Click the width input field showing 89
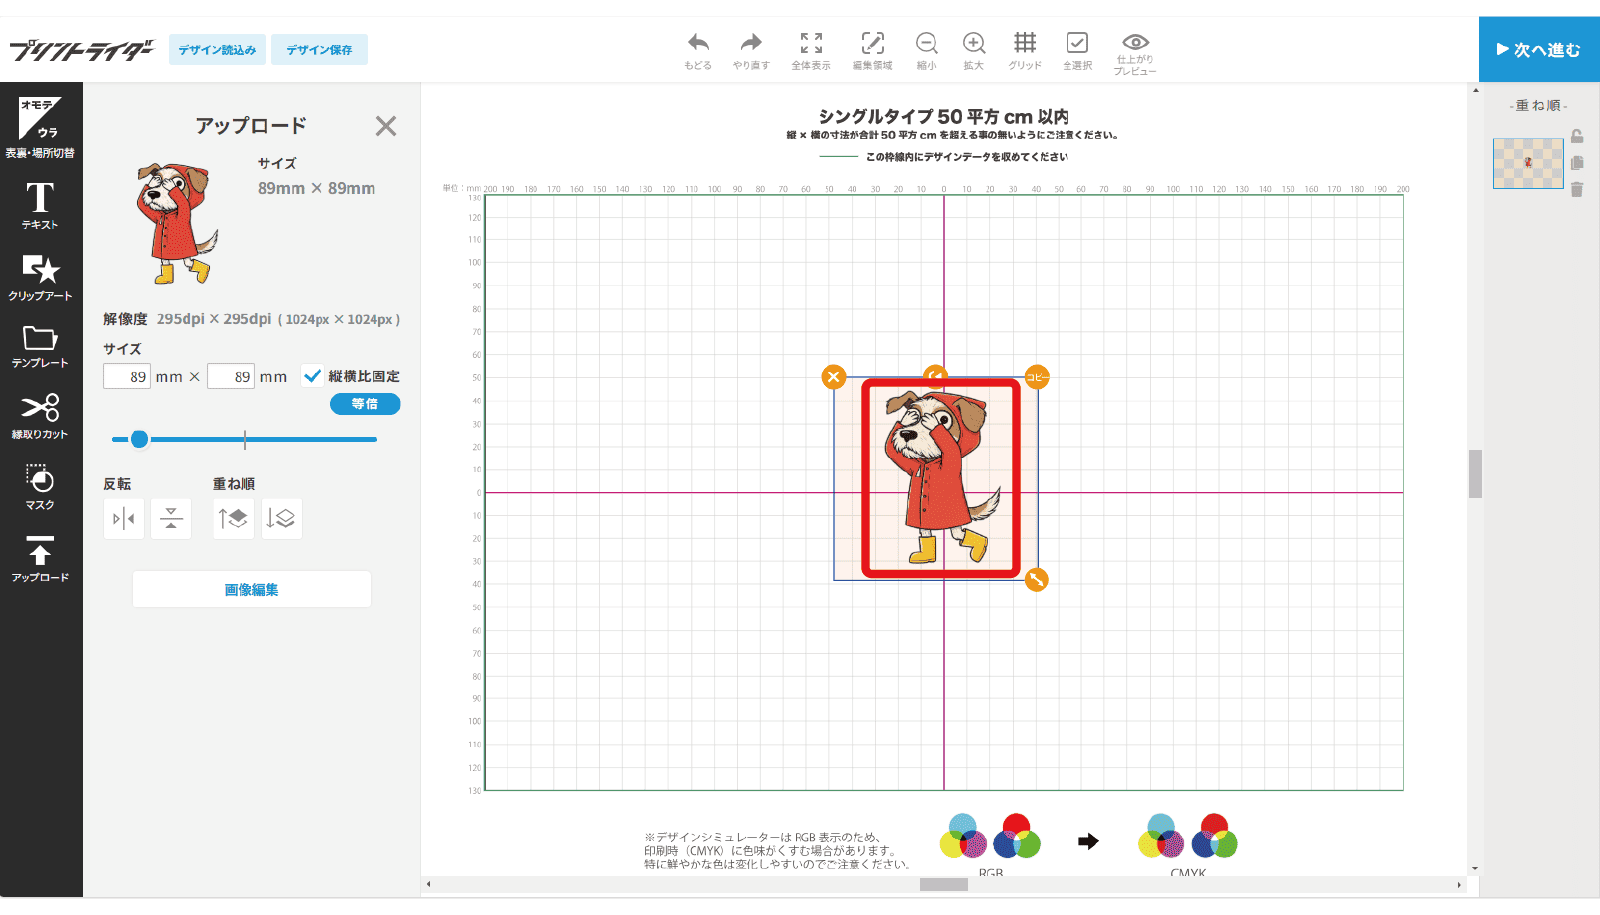 127,377
